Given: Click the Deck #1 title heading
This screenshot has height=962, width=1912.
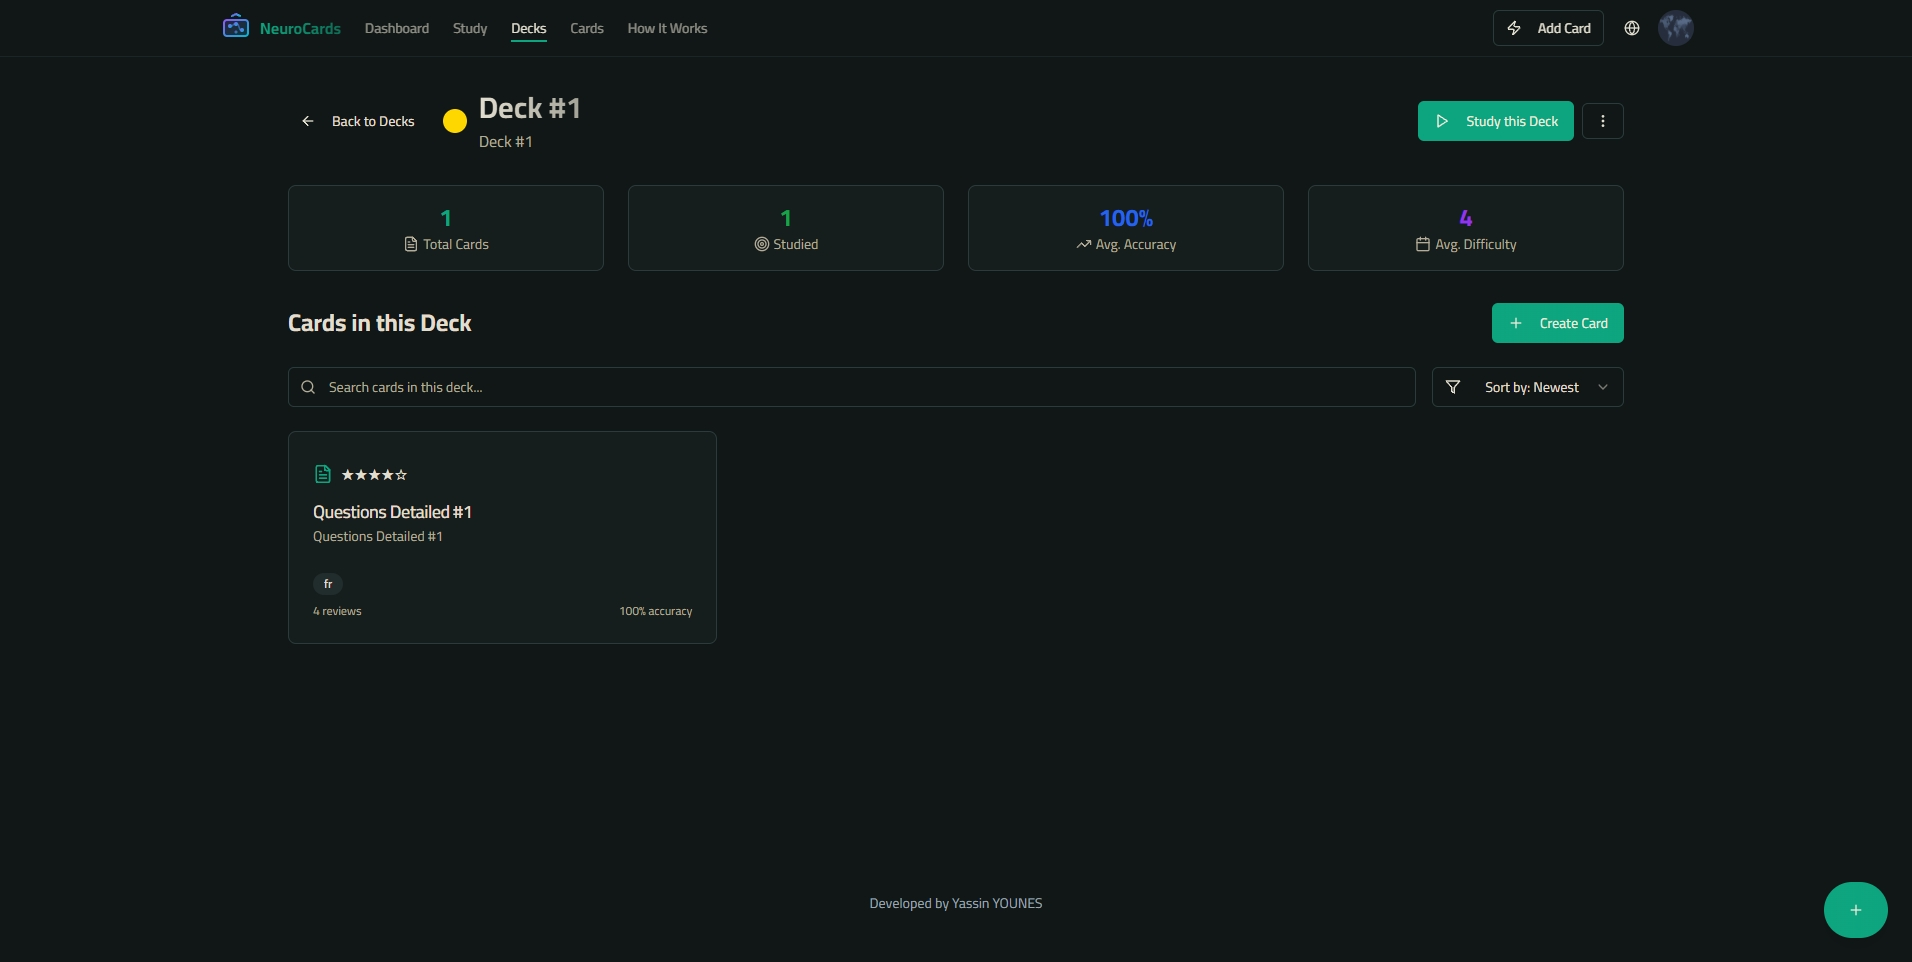Looking at the screenshot, I should [x=530, y=108].
